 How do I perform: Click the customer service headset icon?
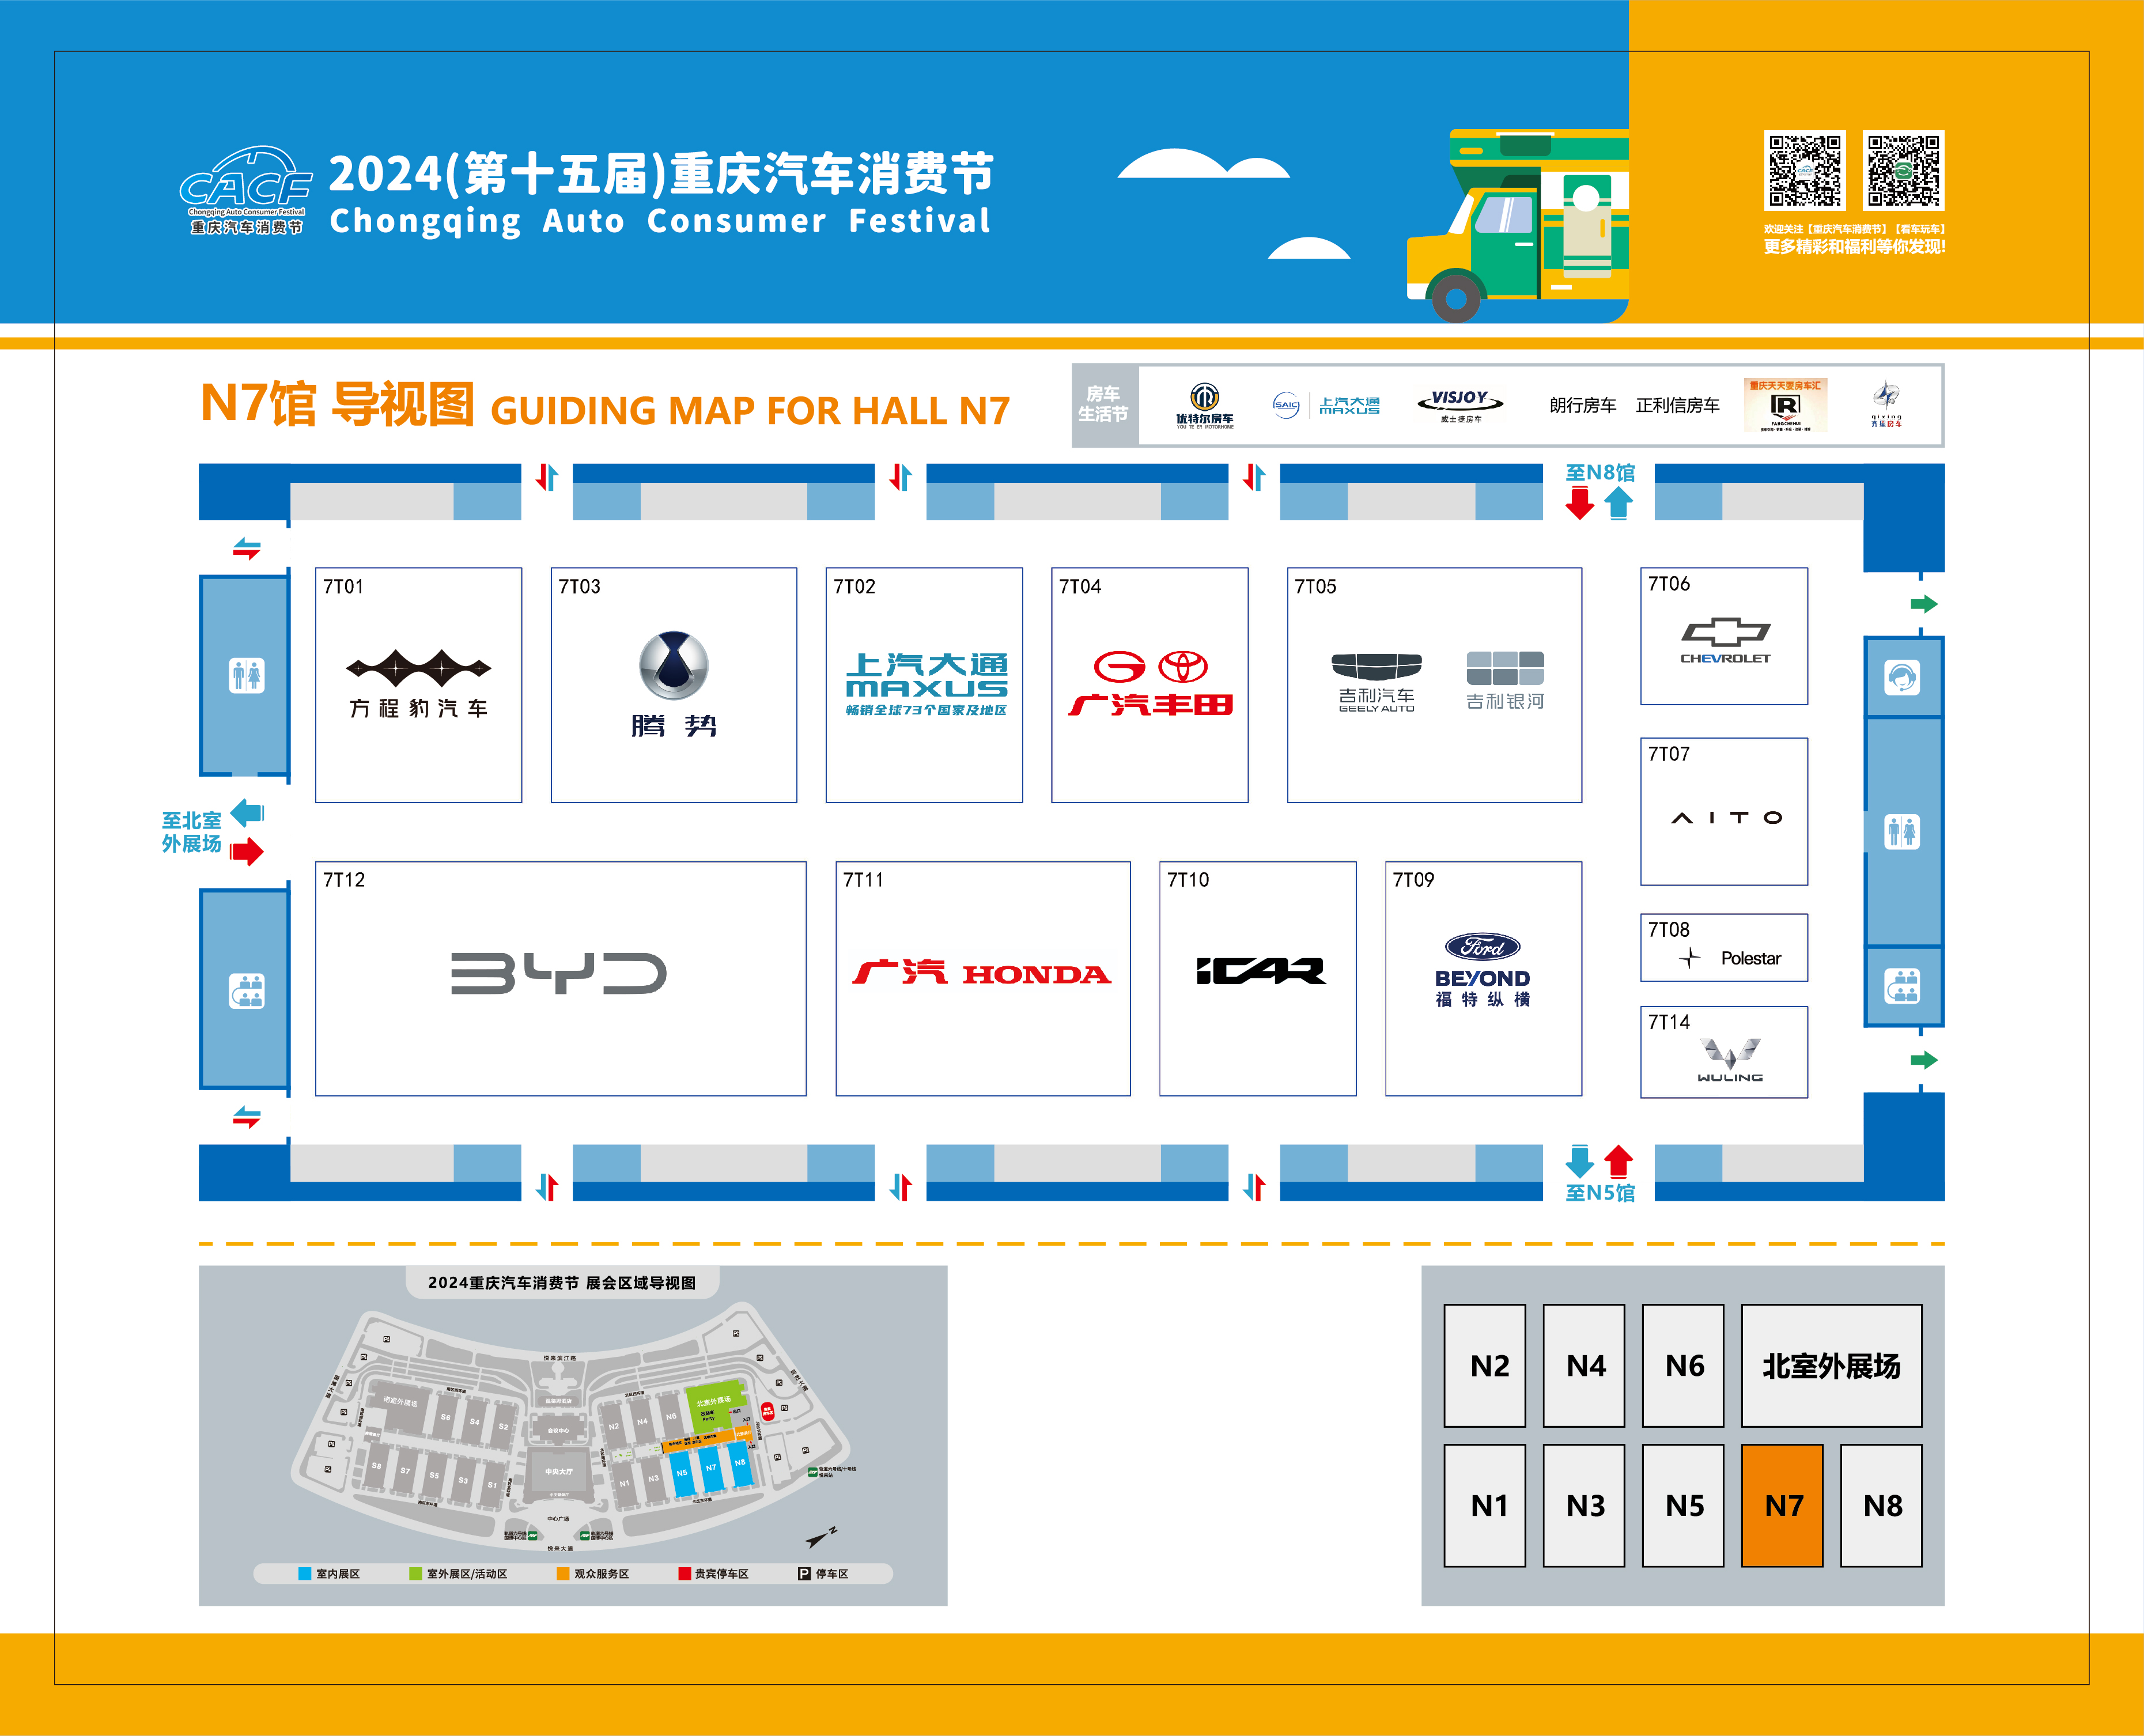click(x=1901, y=678)
